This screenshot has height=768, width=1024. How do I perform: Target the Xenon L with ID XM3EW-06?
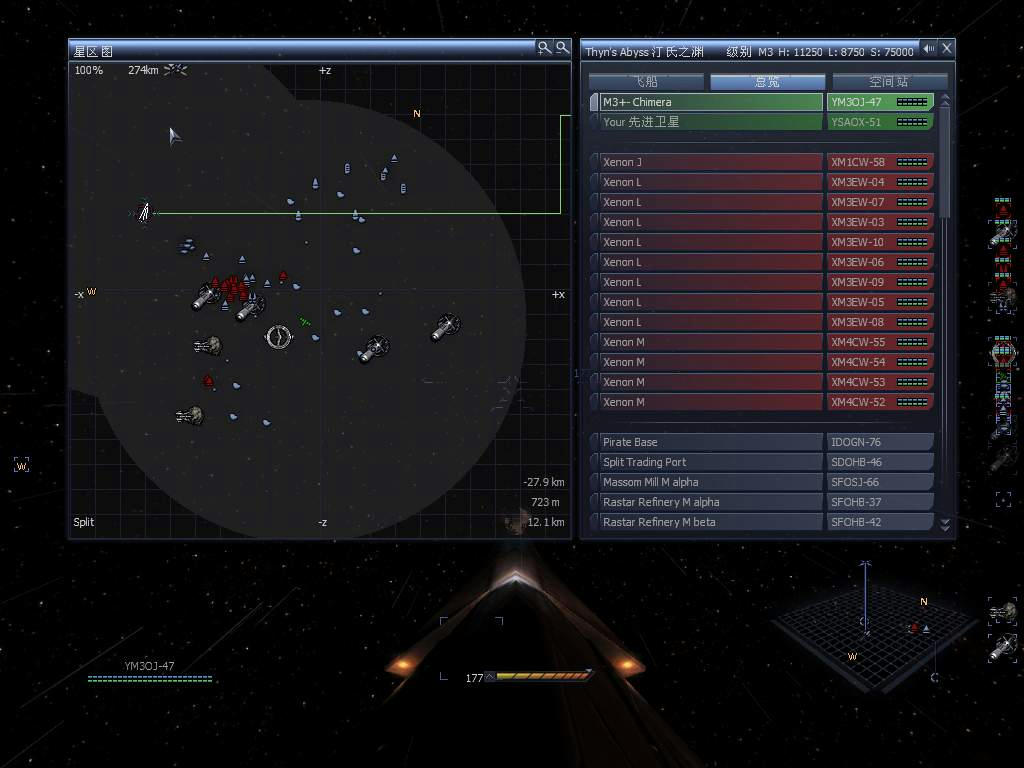(761, 262)
